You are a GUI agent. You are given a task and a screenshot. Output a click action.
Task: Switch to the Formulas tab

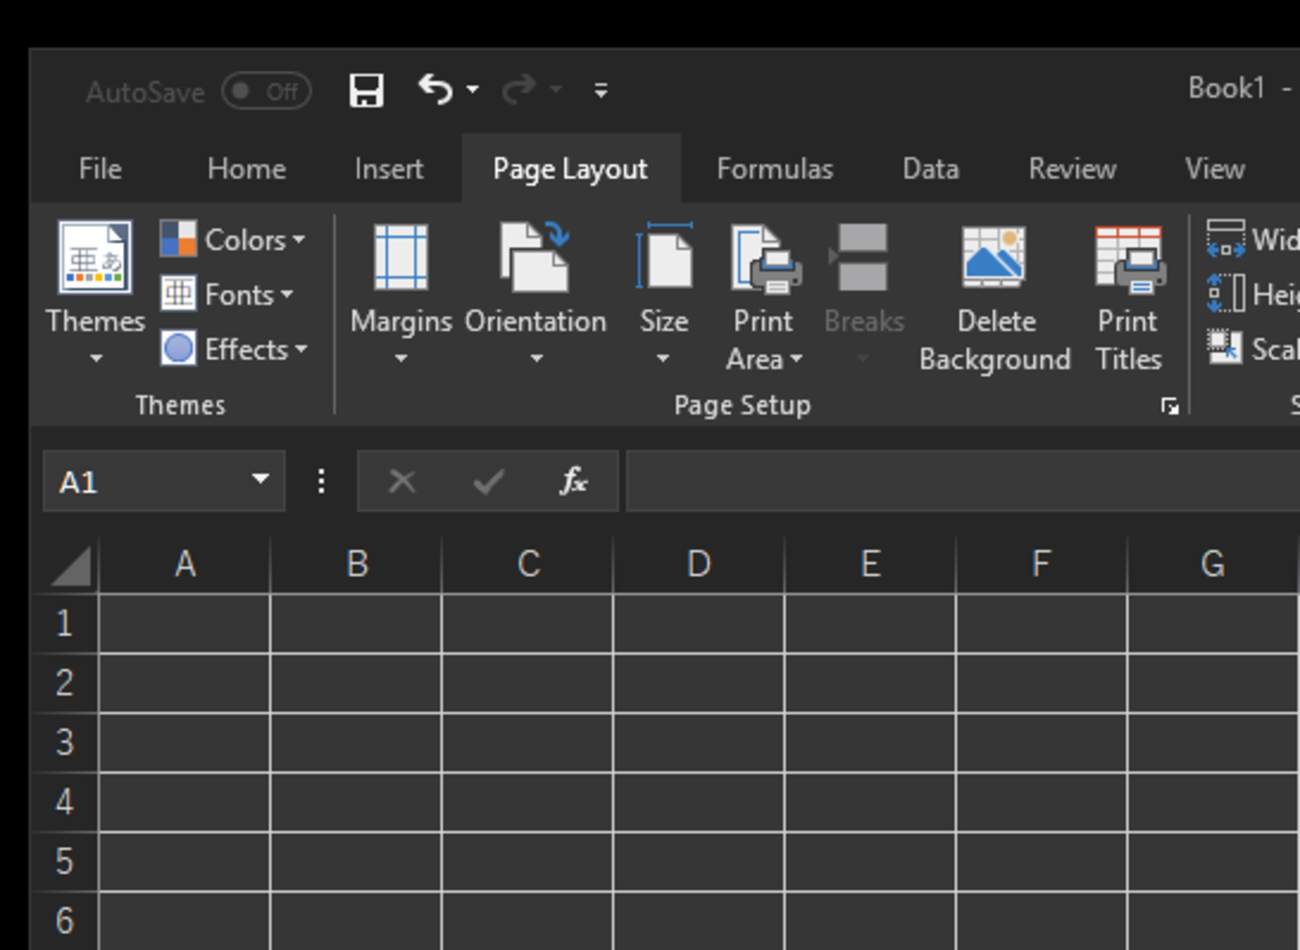774,169
